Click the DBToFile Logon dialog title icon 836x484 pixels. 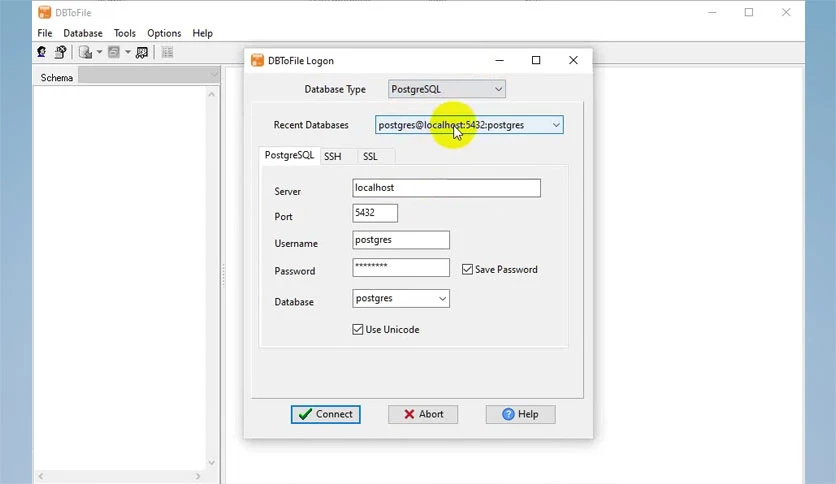point(258,60)
